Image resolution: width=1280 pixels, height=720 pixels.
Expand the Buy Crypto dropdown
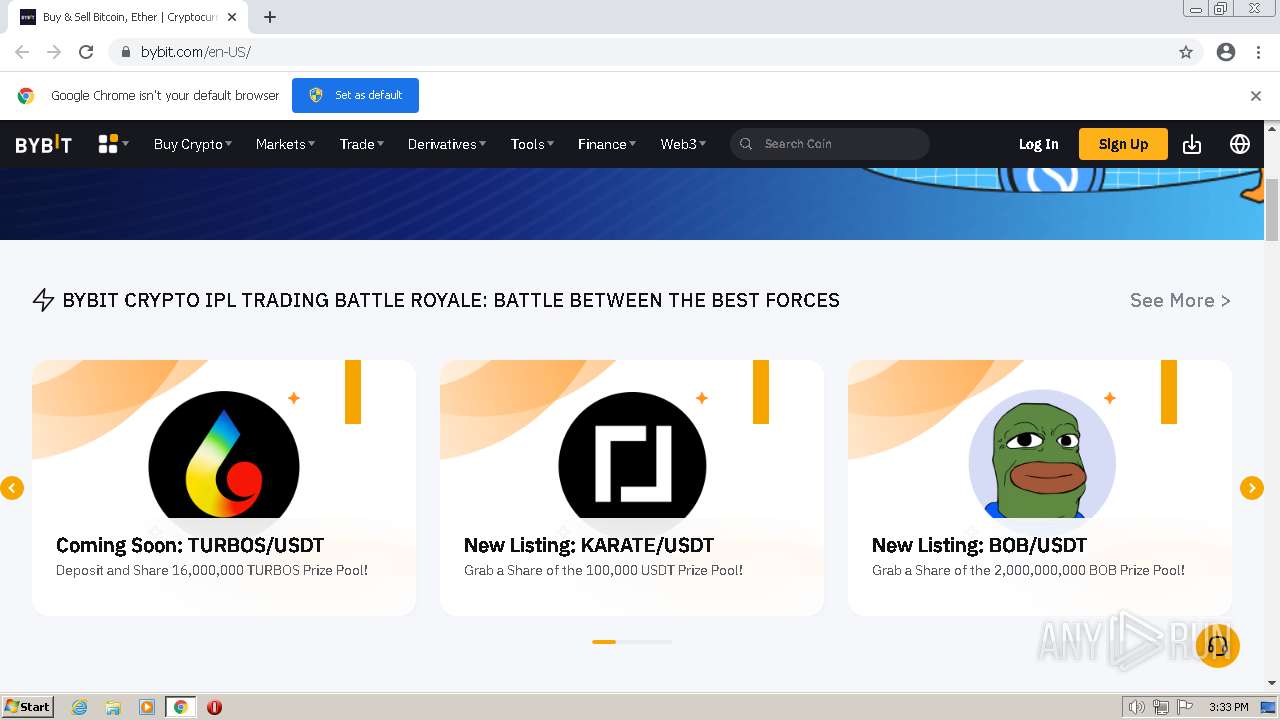coord(193,144)
